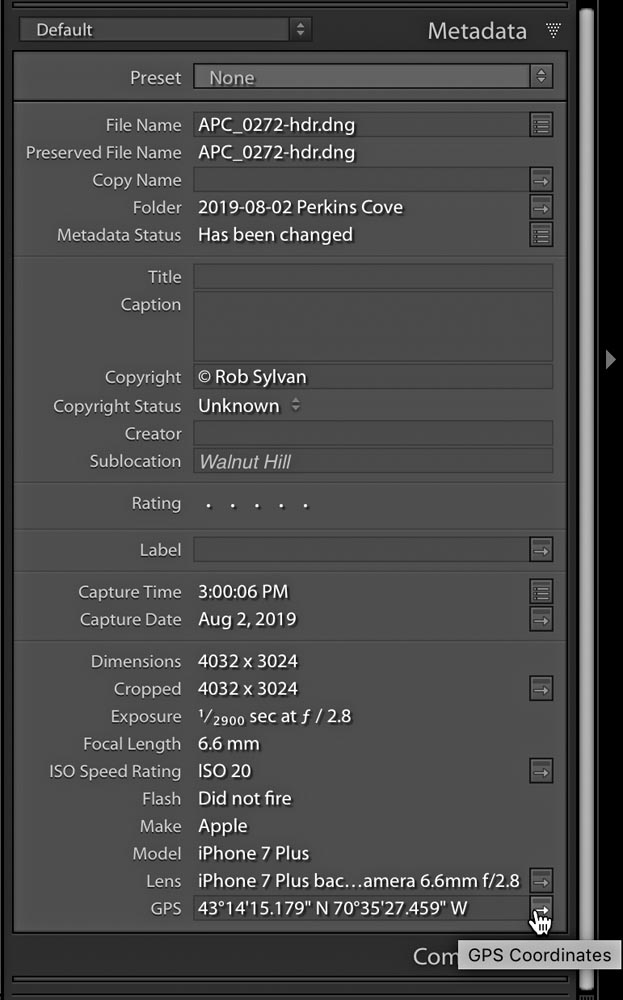Click the Sublocation Walnut Hill field
This screenshot has height=1000, width=623.
coord(370,461)
